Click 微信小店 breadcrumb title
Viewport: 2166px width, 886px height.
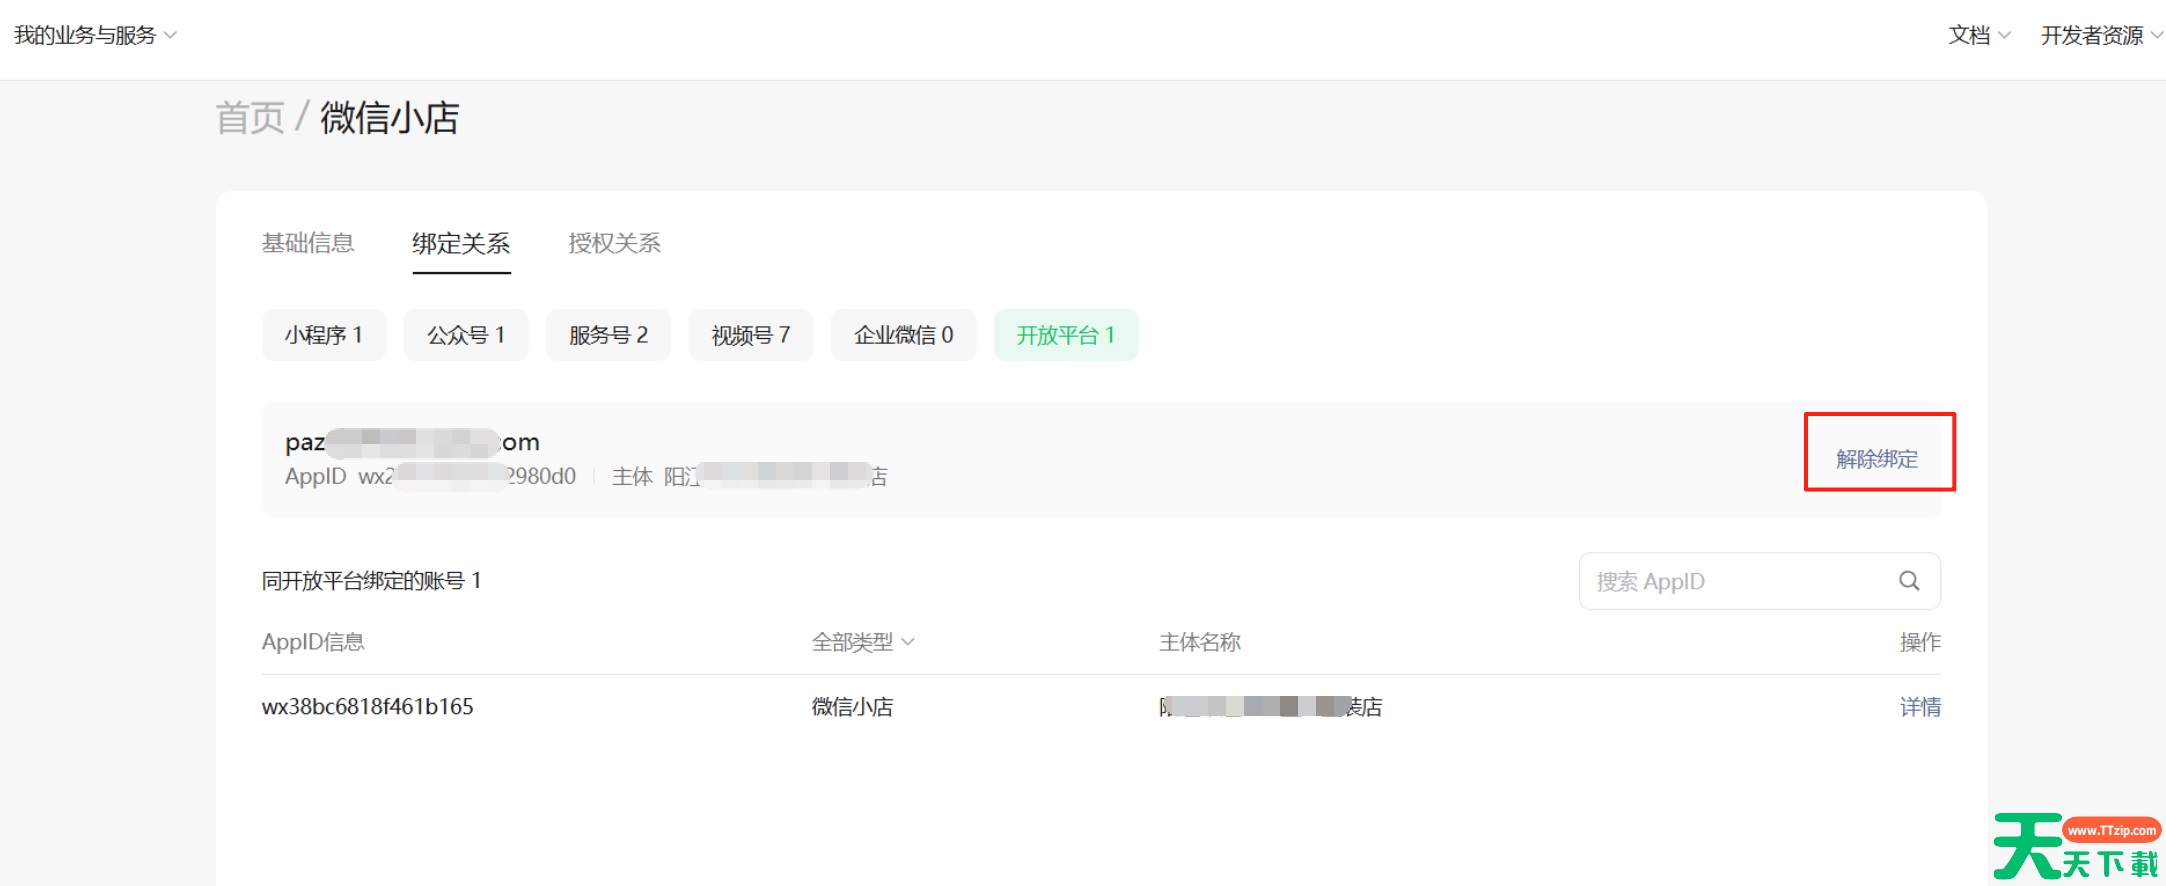pos(389,118)
